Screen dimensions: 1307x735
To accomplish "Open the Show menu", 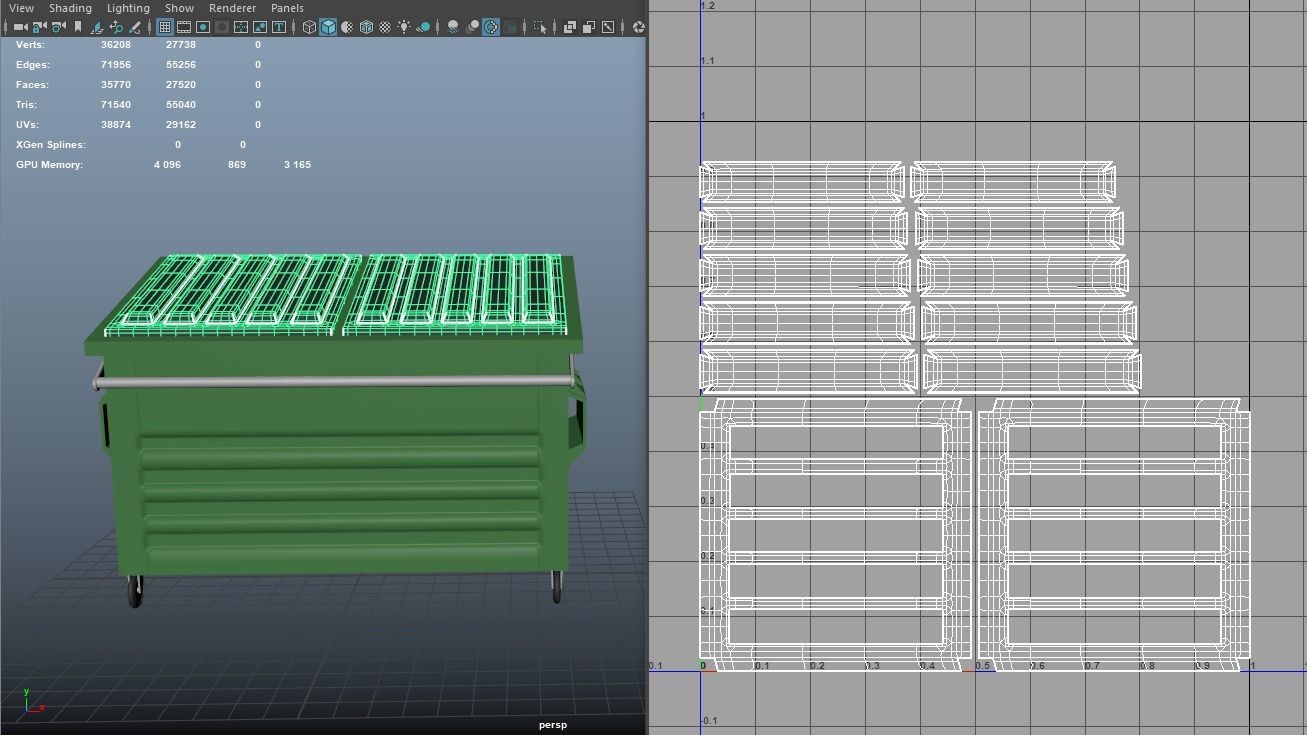I will [179, 8].
